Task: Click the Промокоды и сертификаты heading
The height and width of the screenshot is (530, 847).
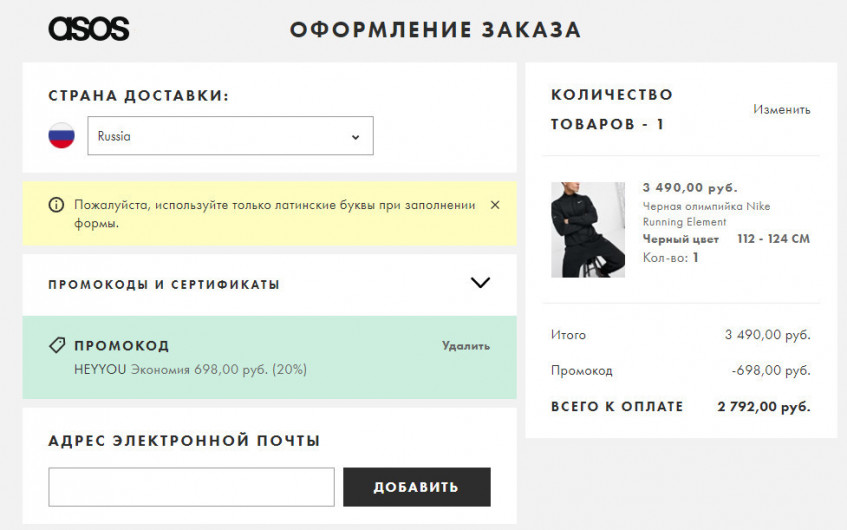Action: tap(164, 284)
